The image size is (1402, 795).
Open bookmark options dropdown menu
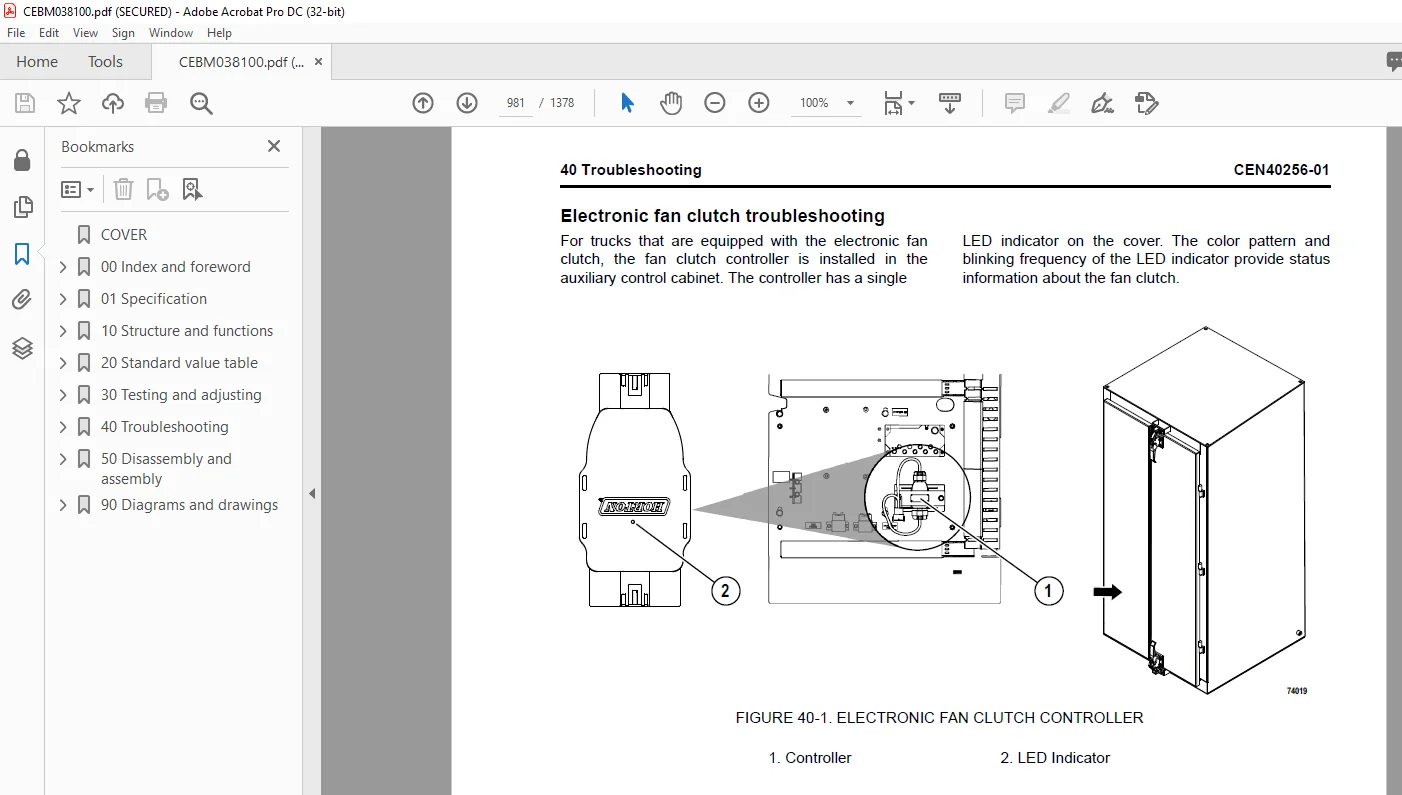[78, 189]
